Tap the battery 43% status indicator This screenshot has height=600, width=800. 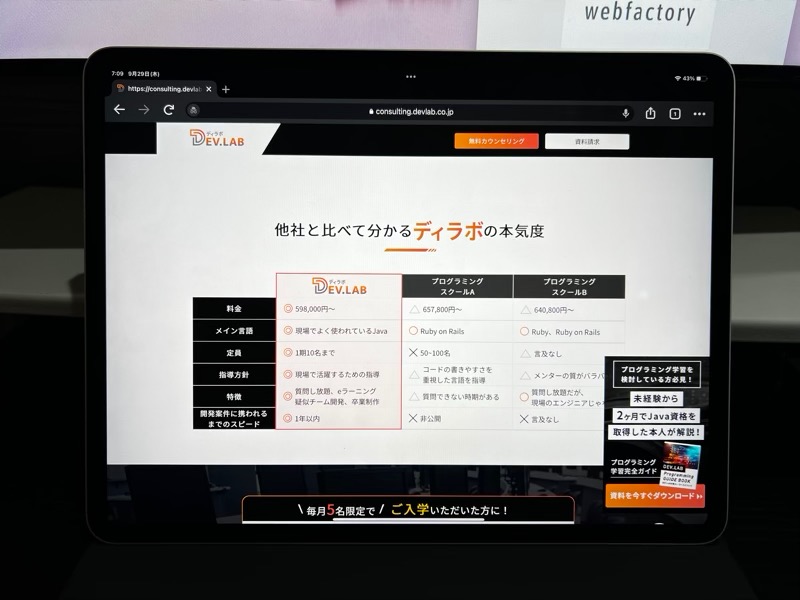point(692,78)
